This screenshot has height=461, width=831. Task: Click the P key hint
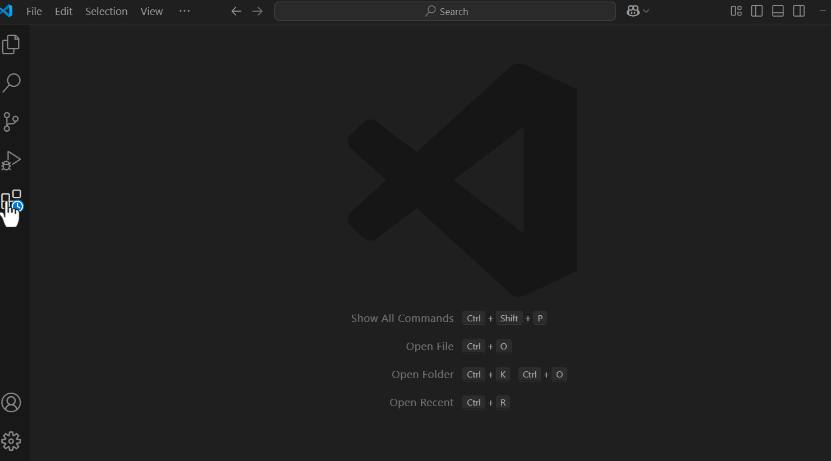point(540,318)
